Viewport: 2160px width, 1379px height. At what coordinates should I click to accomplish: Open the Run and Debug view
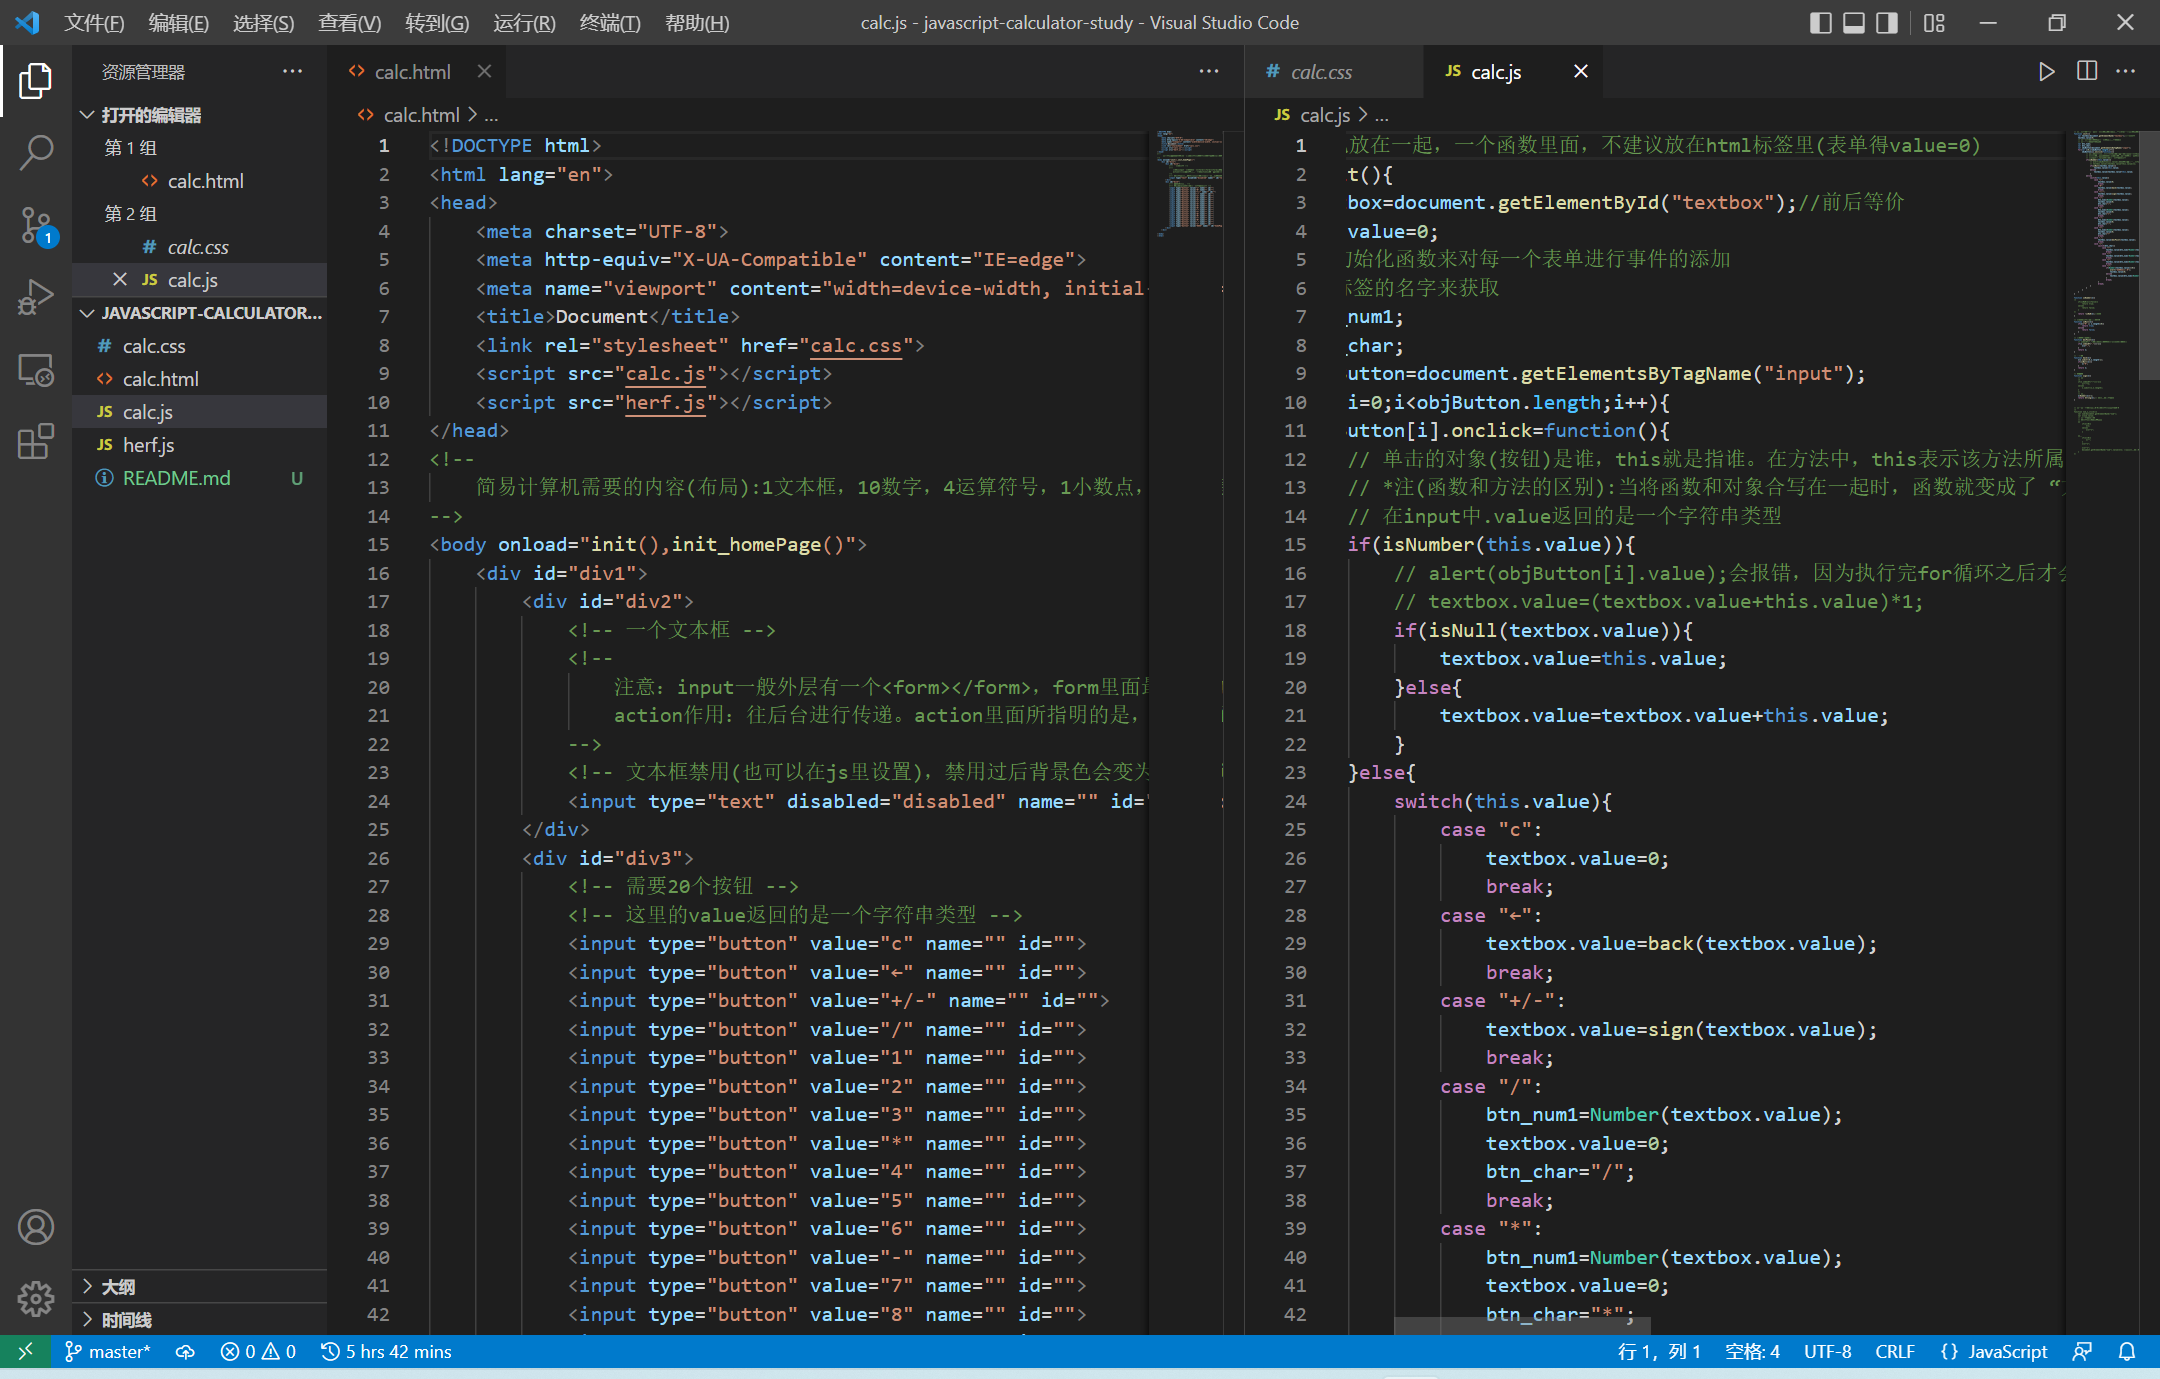36,298
